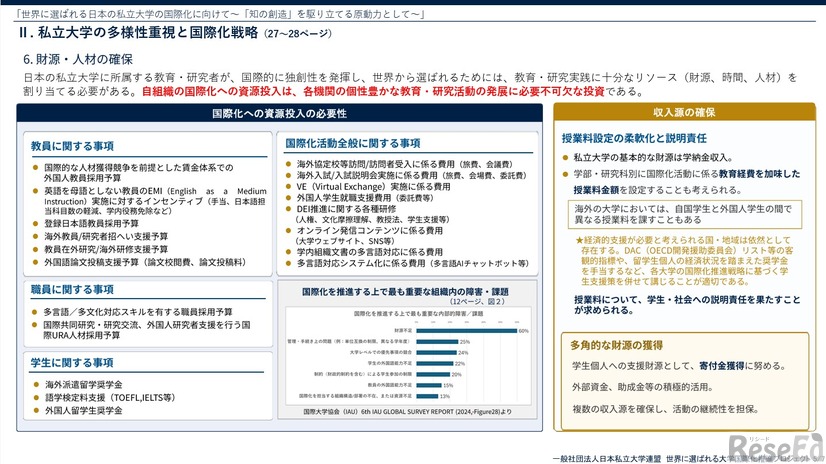Click the bullet '海外入試/入試説明会実施に係る費用'

point(411,175)
